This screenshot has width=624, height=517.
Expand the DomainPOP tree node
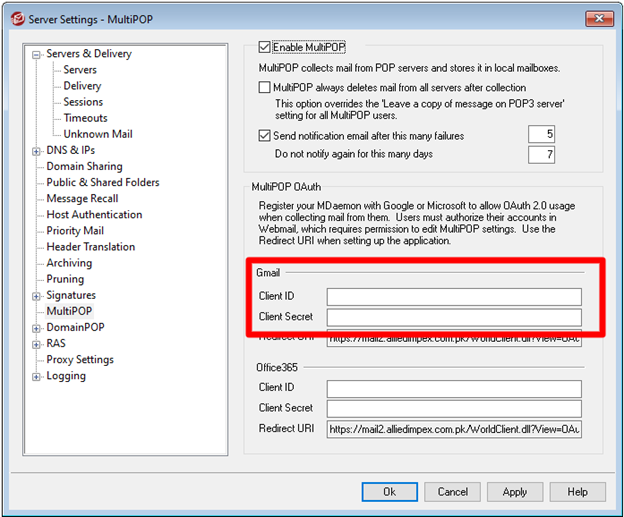click(37, 328)
